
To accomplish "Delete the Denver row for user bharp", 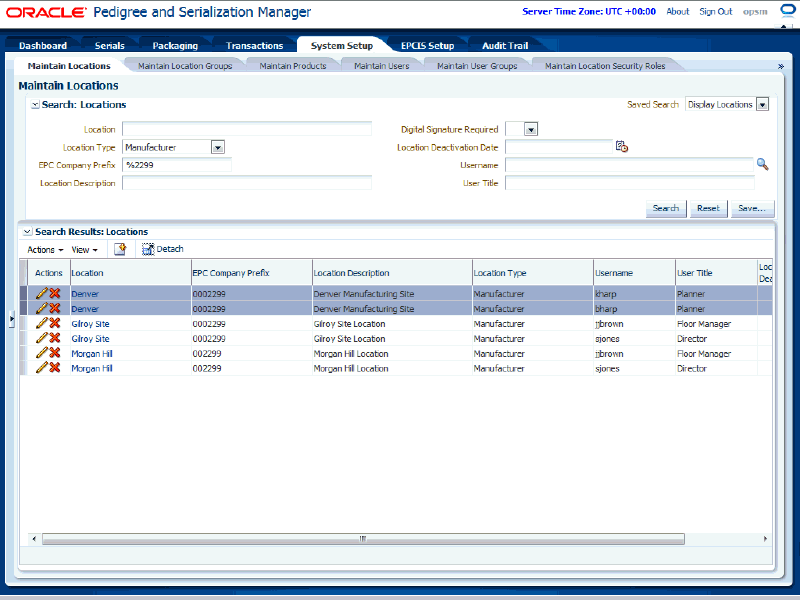I will click(x=55, y=308).
